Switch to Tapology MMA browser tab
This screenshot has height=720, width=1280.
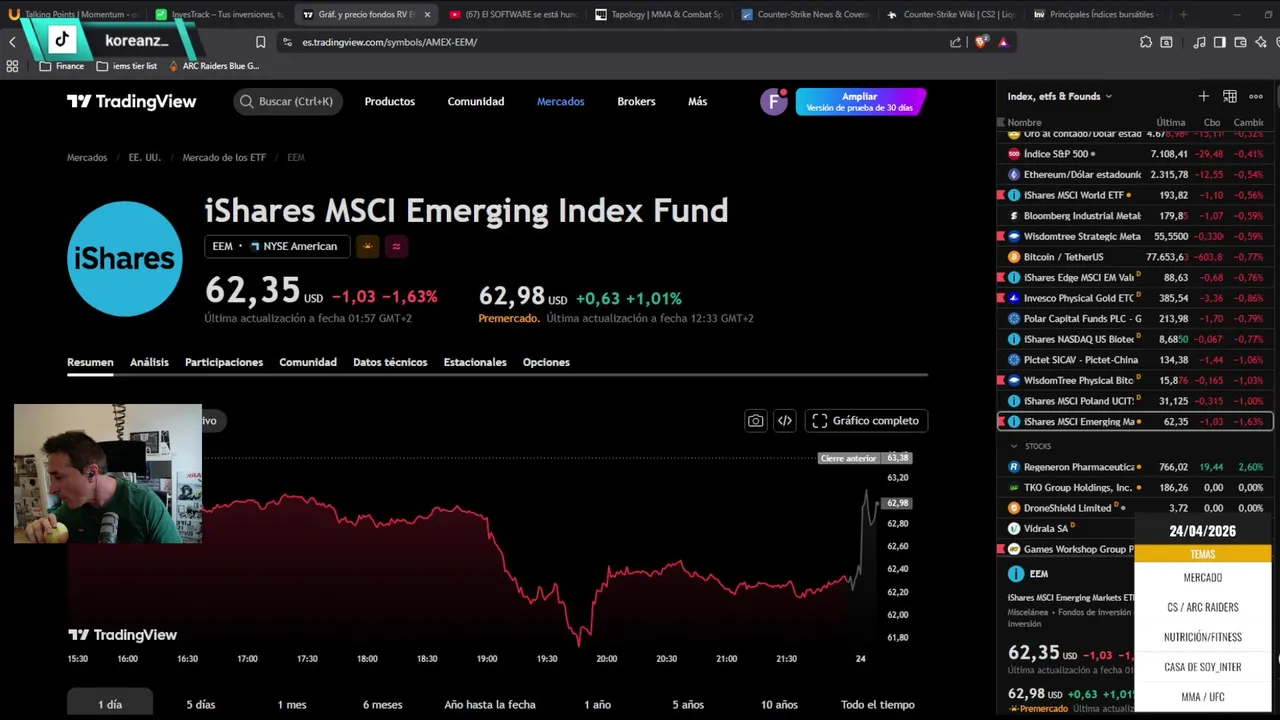[658, 15]
